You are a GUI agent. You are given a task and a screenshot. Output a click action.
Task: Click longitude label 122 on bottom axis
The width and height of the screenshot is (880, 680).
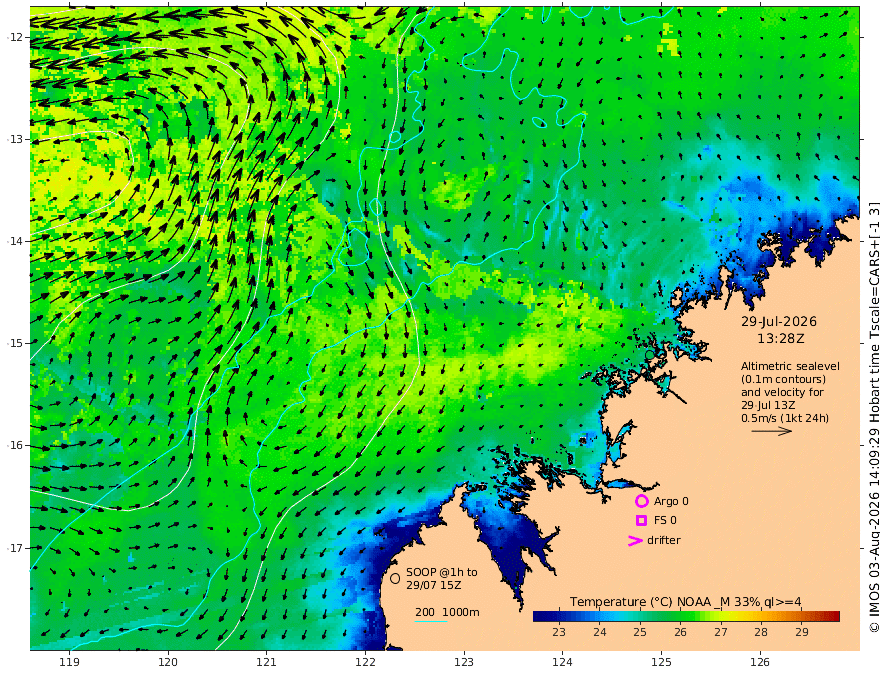tap(365, 662)
